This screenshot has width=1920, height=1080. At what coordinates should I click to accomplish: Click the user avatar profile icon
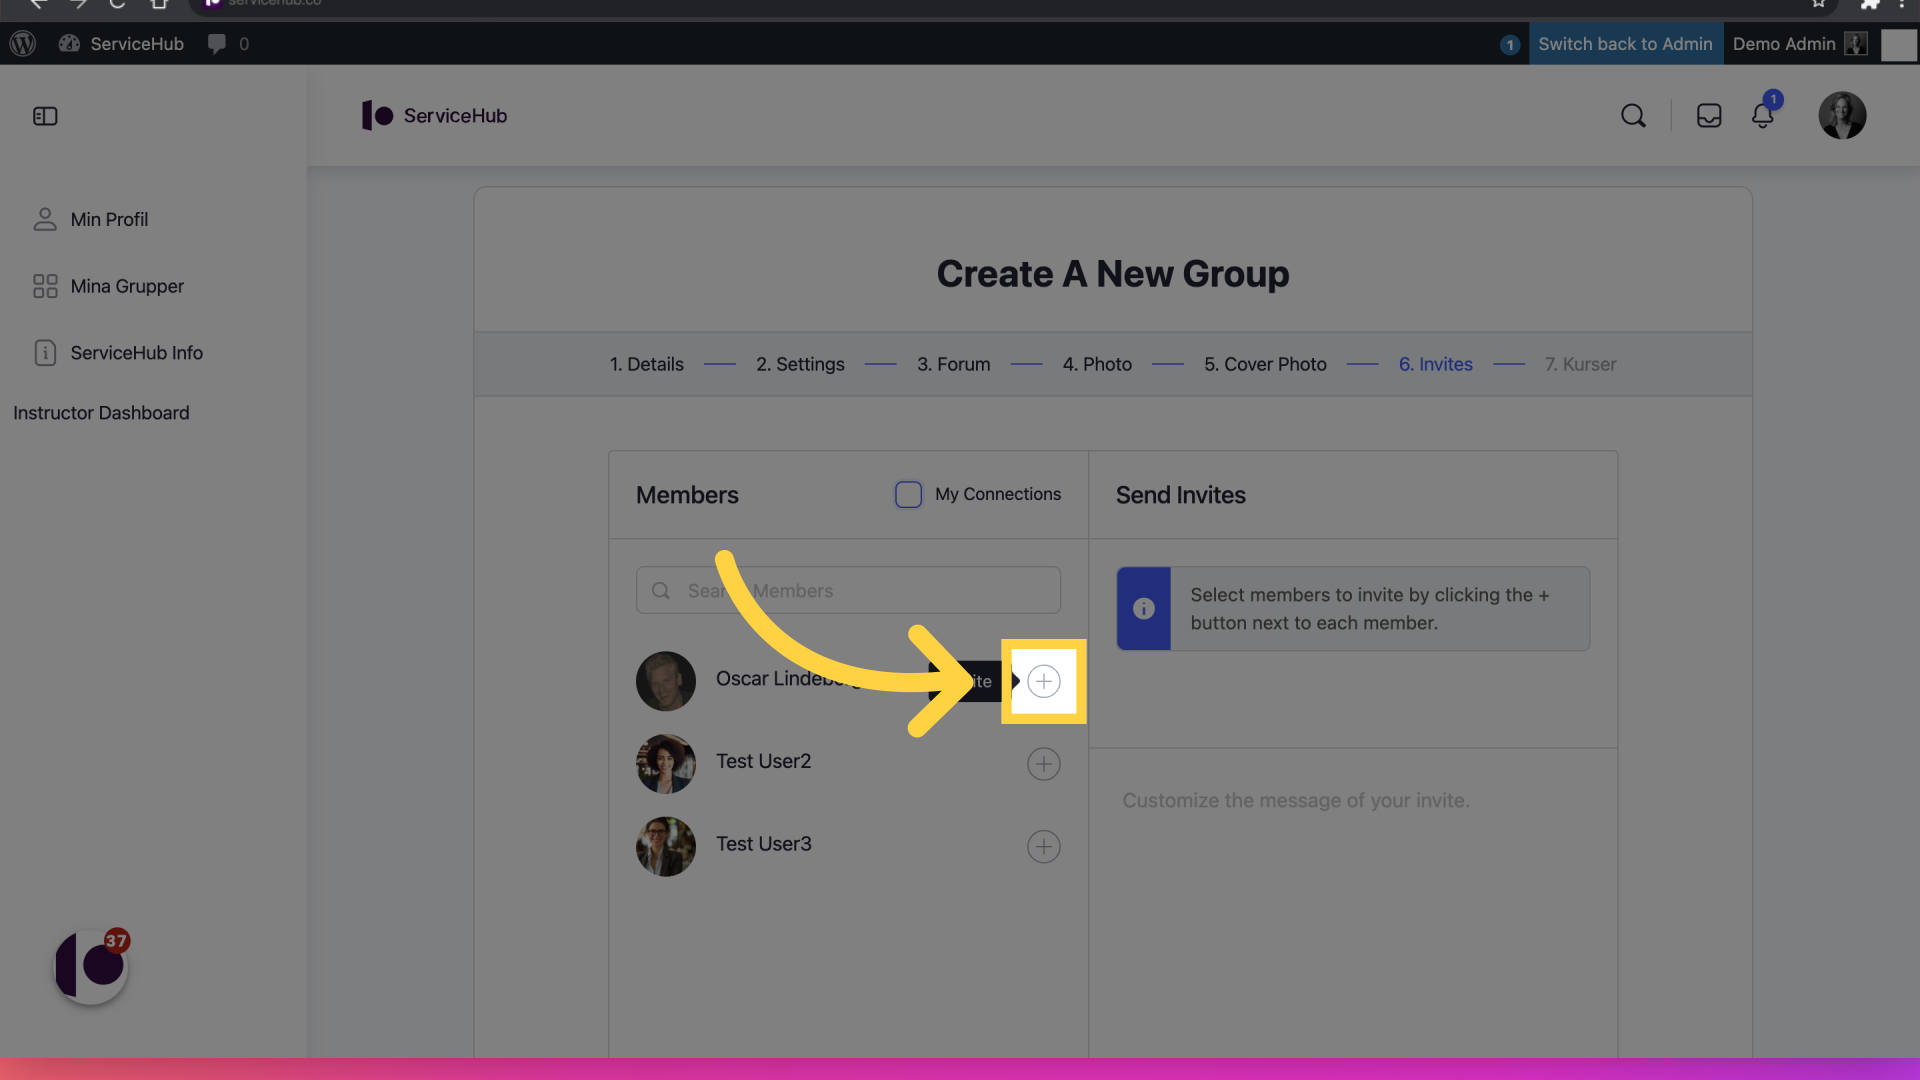1842,115
